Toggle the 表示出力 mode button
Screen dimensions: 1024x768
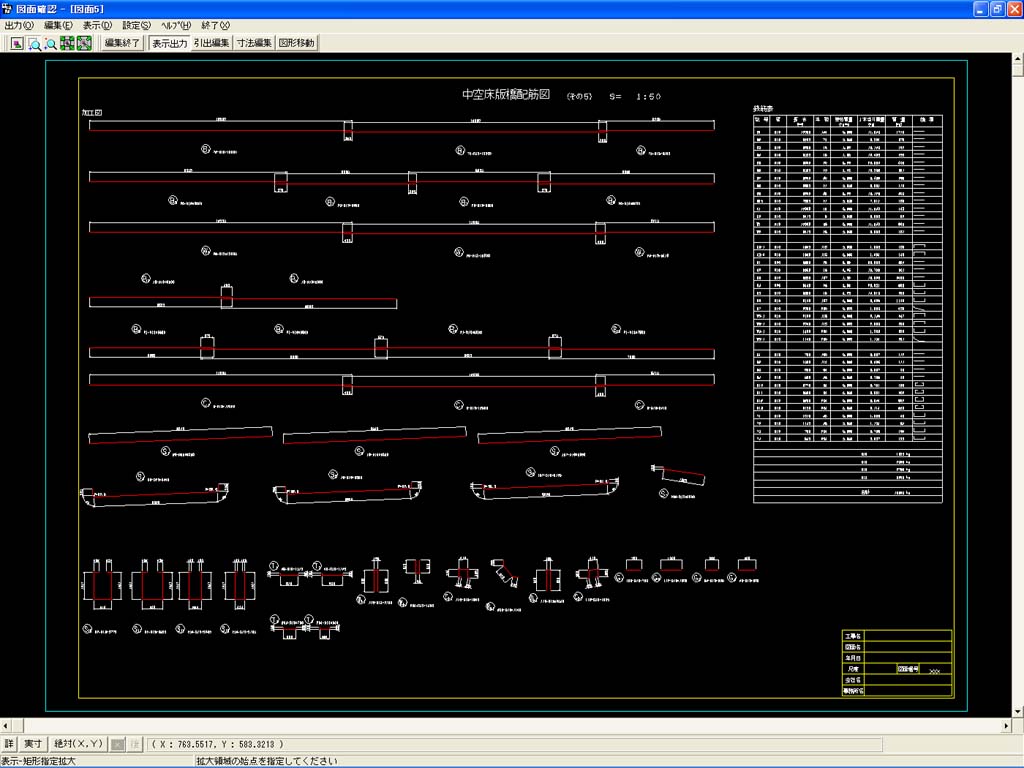pyautogui.click(x=169, y=43)
